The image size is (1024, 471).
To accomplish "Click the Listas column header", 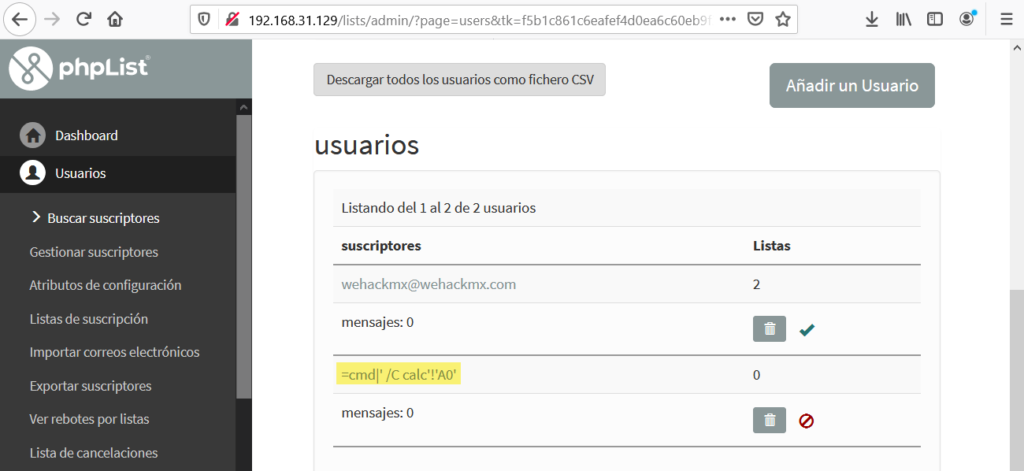I will pos(771,246).
